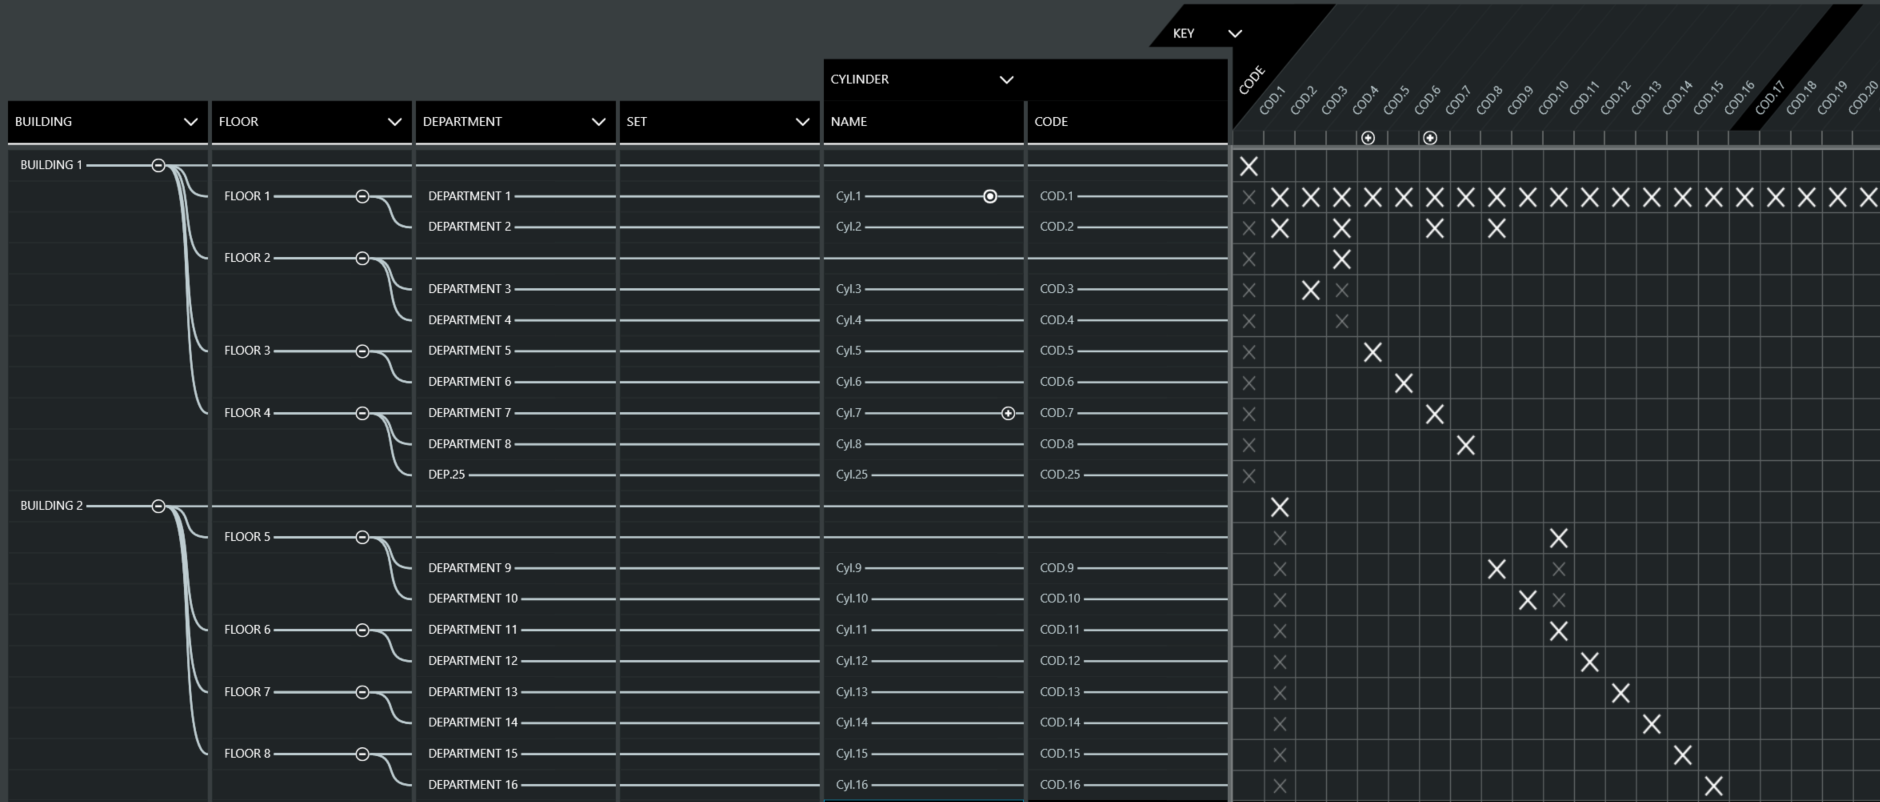This screenshot has height=802, width=1880.
Task: Open the CYLINDER header dropdown
Action: click(x=1006, y=80)
